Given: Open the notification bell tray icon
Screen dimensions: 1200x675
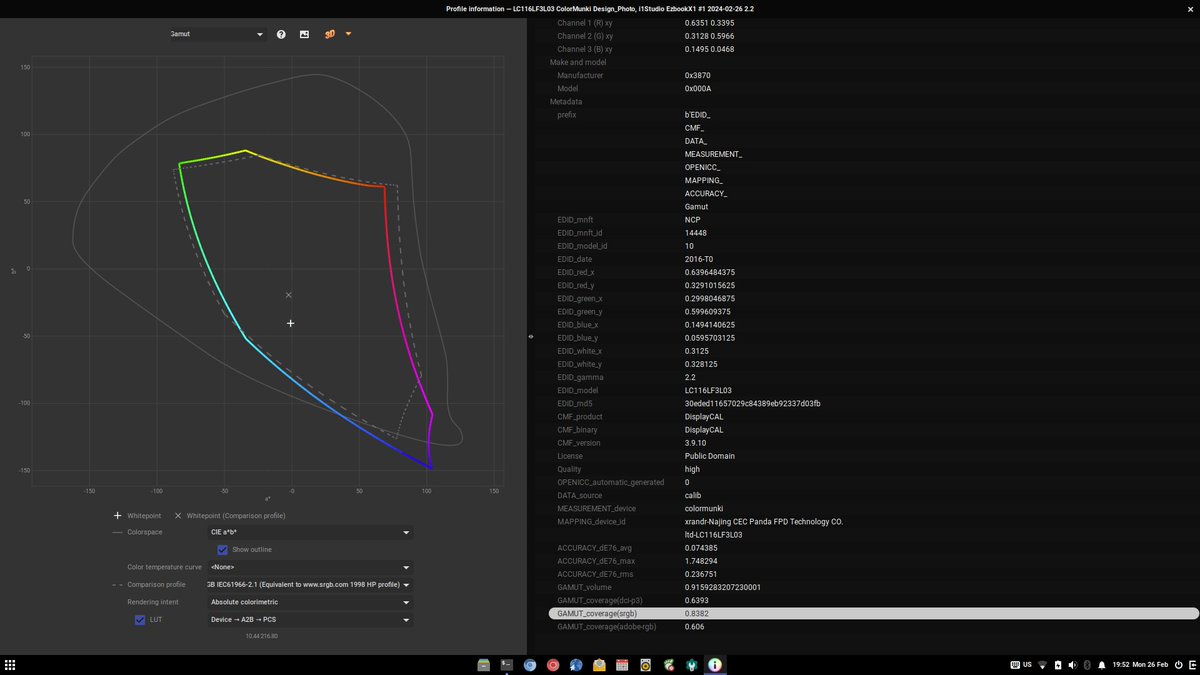Looking at the screenshot, I should [x=1101, y=665].
